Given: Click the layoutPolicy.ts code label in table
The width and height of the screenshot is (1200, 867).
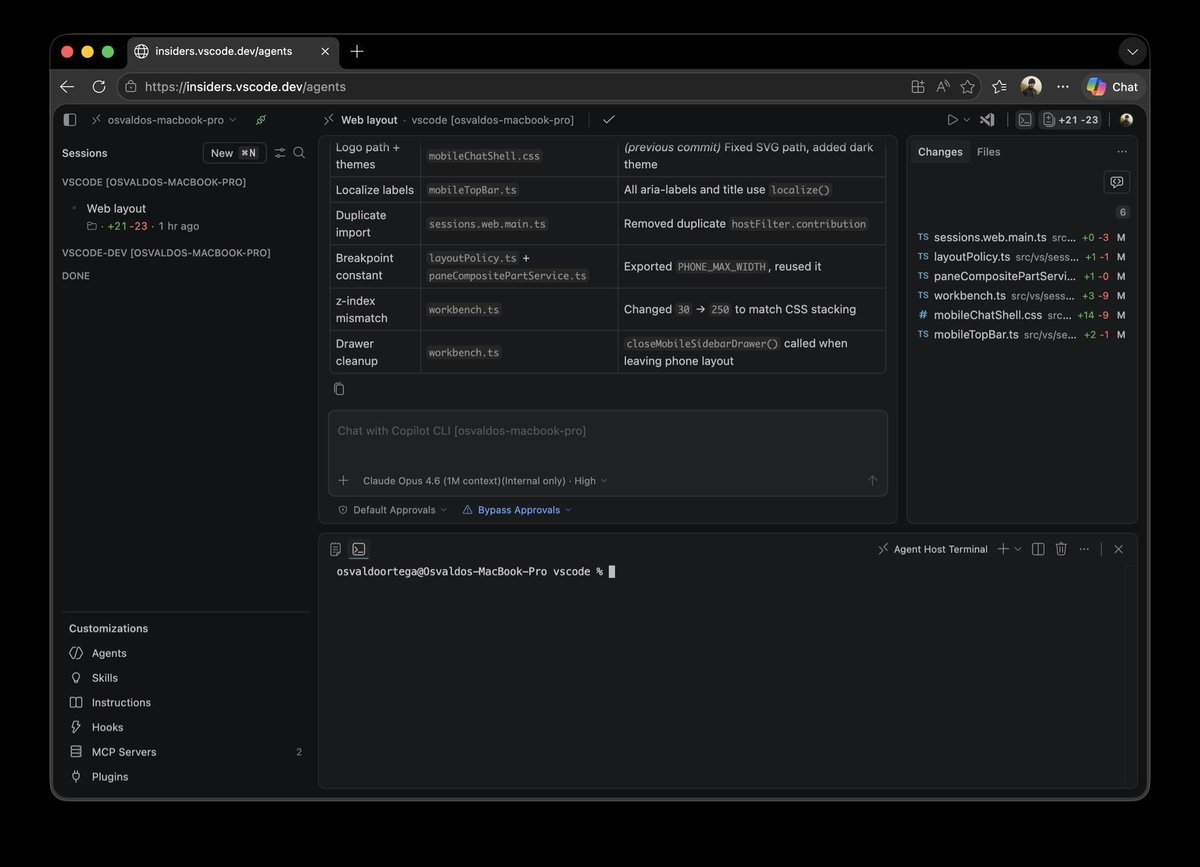Looking at the screenshot, I should pos(473,258).
